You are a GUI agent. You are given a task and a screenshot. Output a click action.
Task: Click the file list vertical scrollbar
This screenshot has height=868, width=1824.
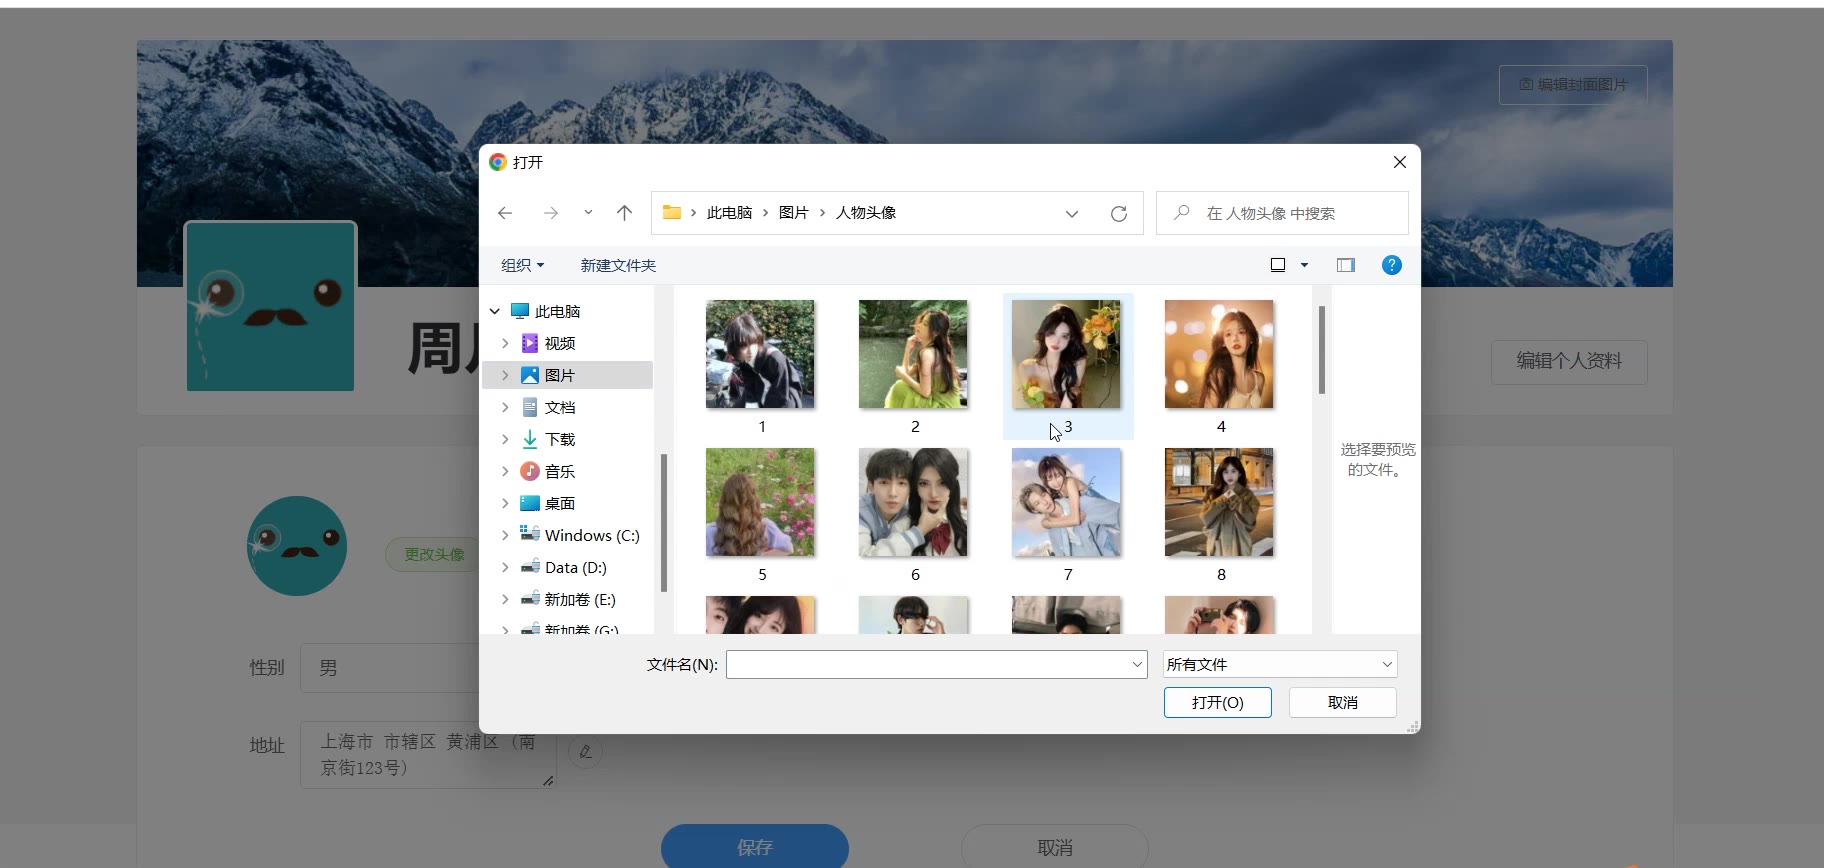click(1322, 350)
